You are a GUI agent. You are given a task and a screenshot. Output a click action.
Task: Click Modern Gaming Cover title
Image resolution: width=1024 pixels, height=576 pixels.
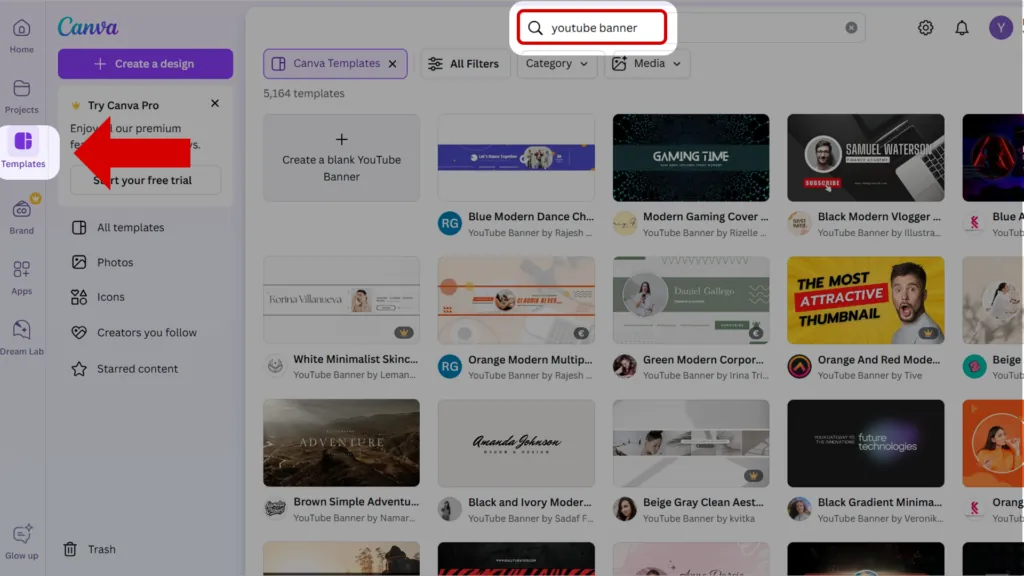(705, 216)
